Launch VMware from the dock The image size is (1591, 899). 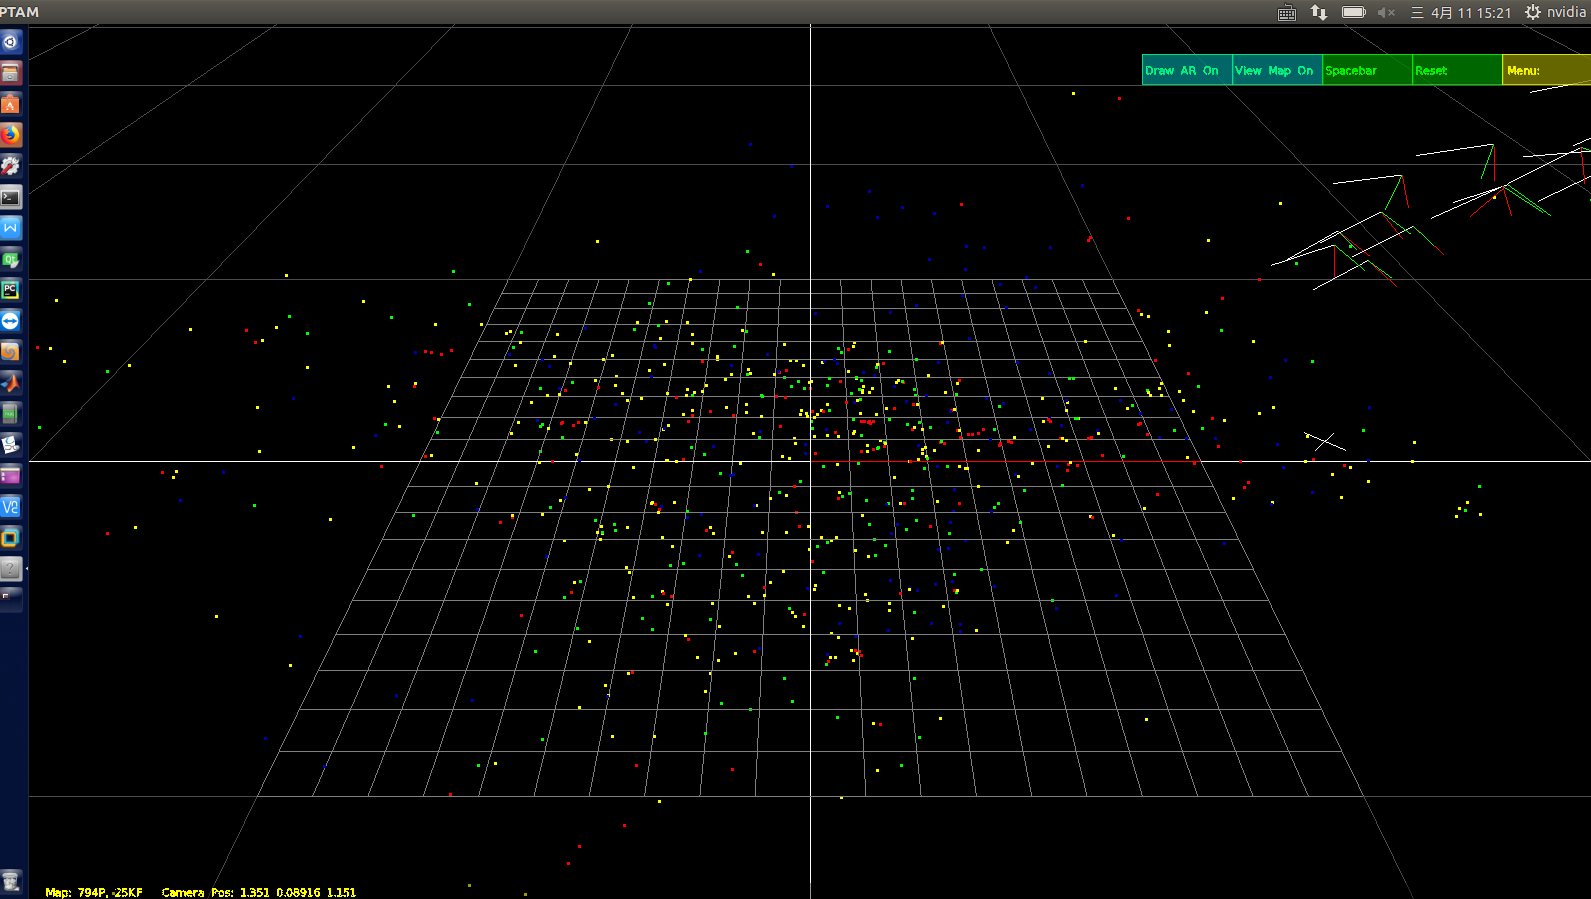[x=10, y=538]
